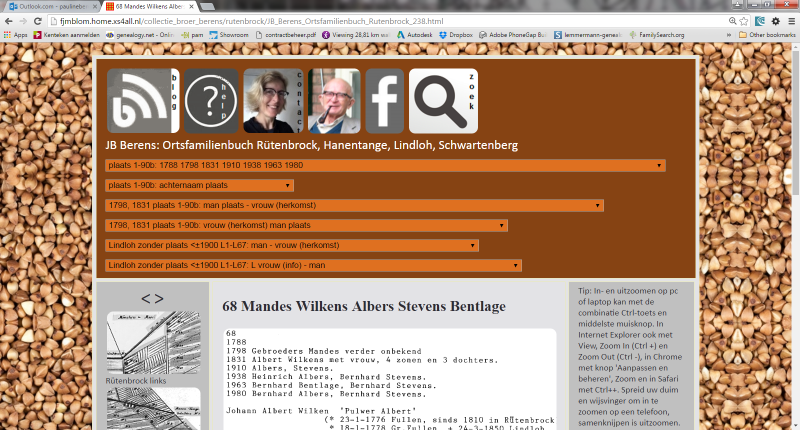Show hidden bookmarks with the chevron

tap(729, 35)
